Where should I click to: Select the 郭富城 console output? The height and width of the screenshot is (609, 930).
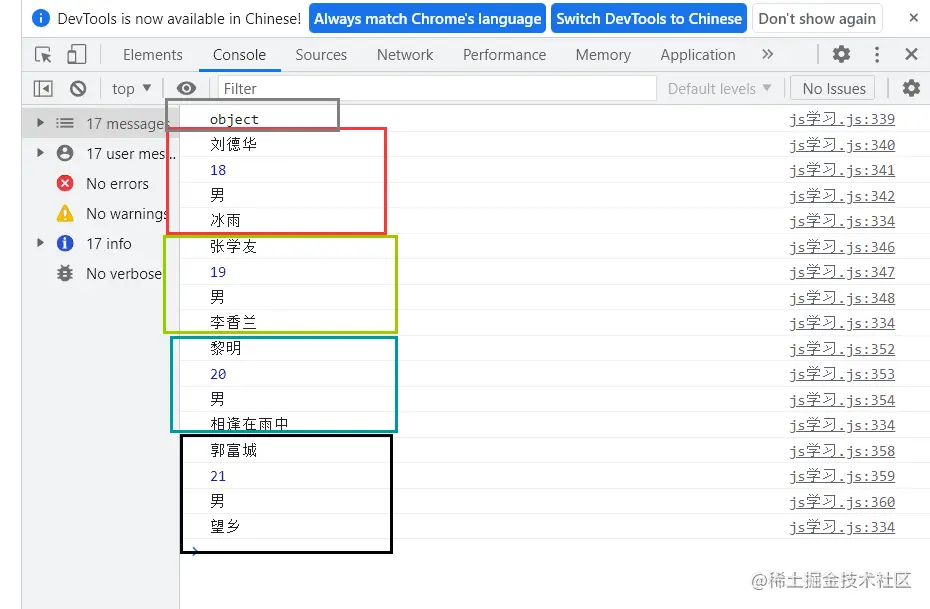[233, 450]
